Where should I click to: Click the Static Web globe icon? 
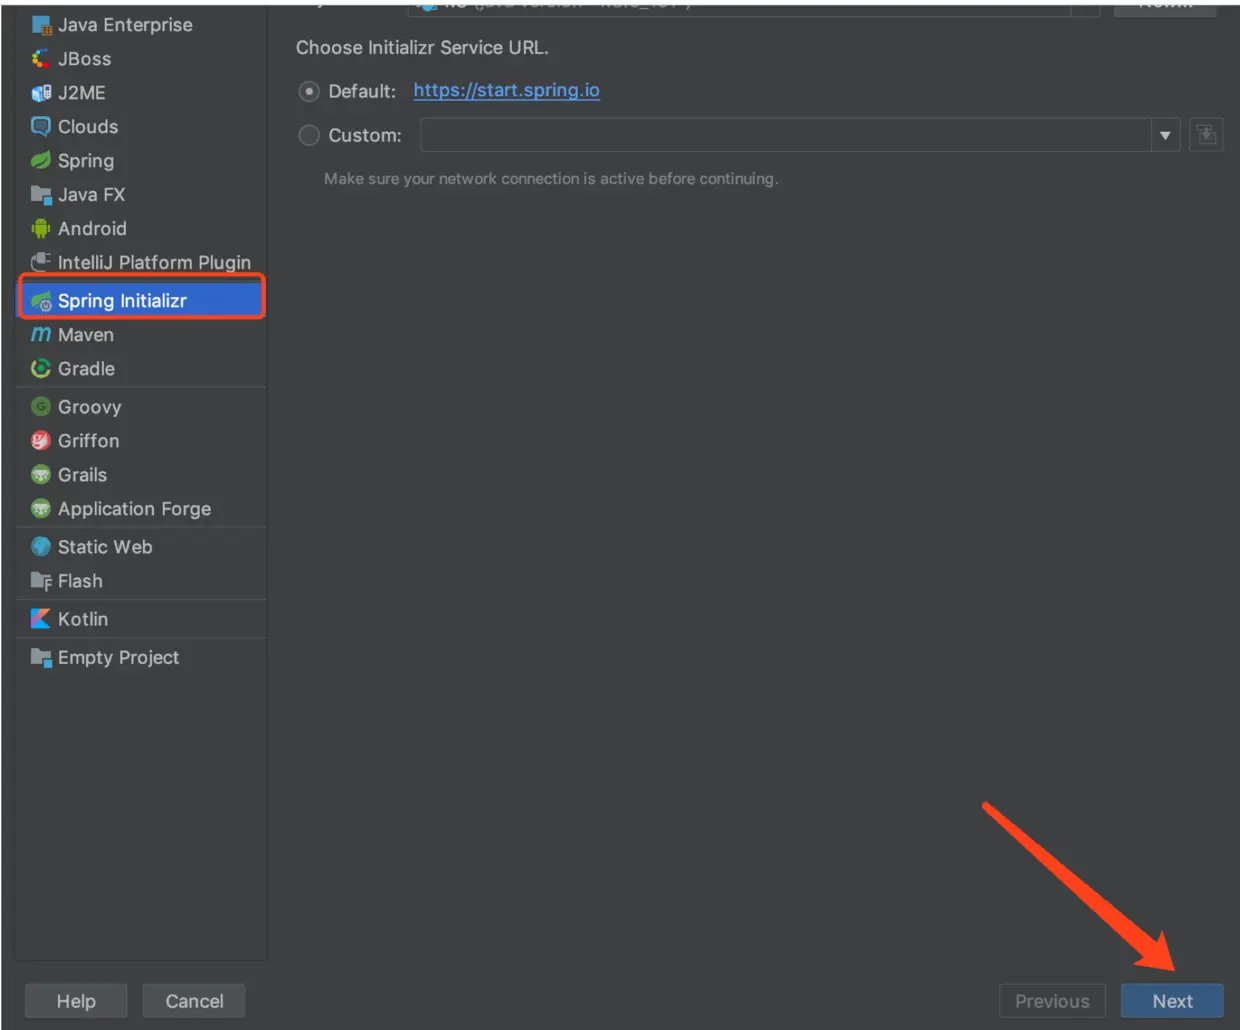pyautogui.click(x=41, y=547)
